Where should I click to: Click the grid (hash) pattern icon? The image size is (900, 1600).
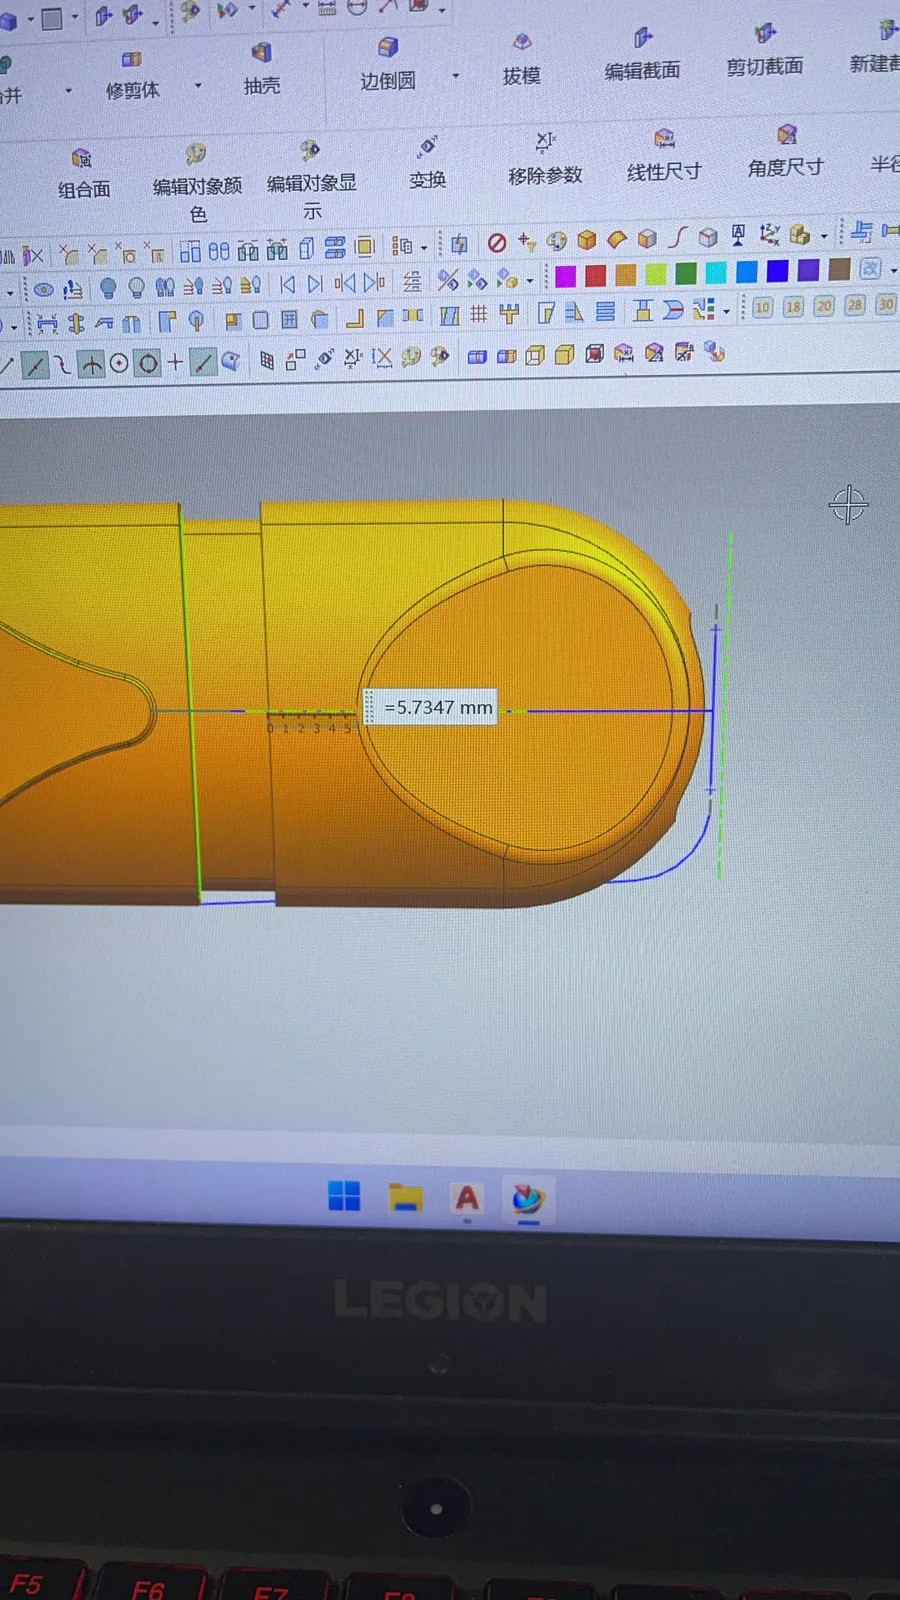coord(479,315)
